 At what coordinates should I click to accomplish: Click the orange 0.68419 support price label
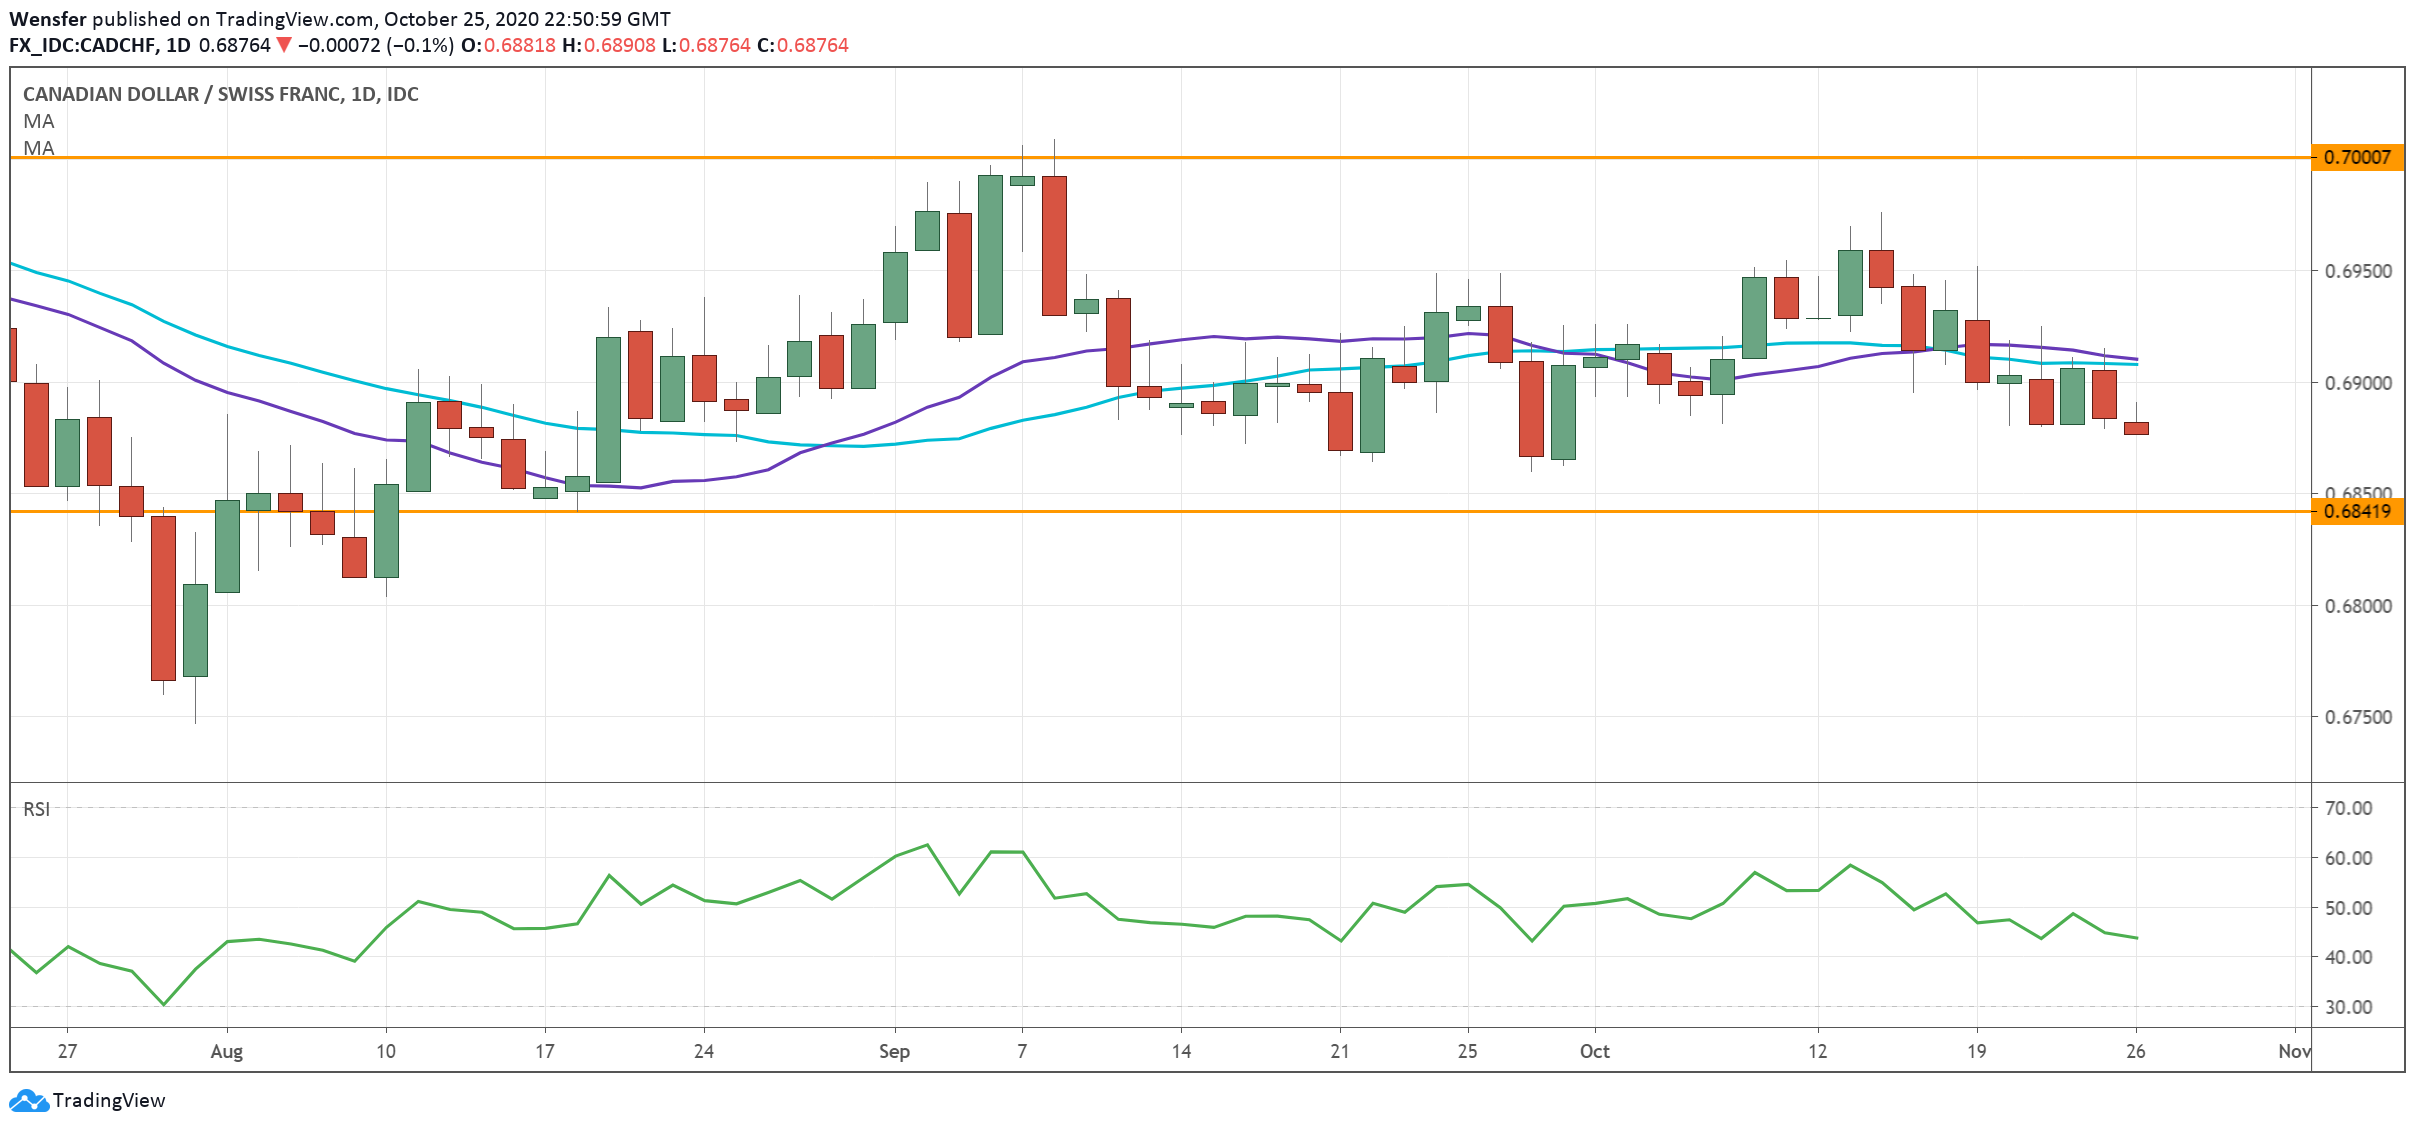click(2357, 512)
